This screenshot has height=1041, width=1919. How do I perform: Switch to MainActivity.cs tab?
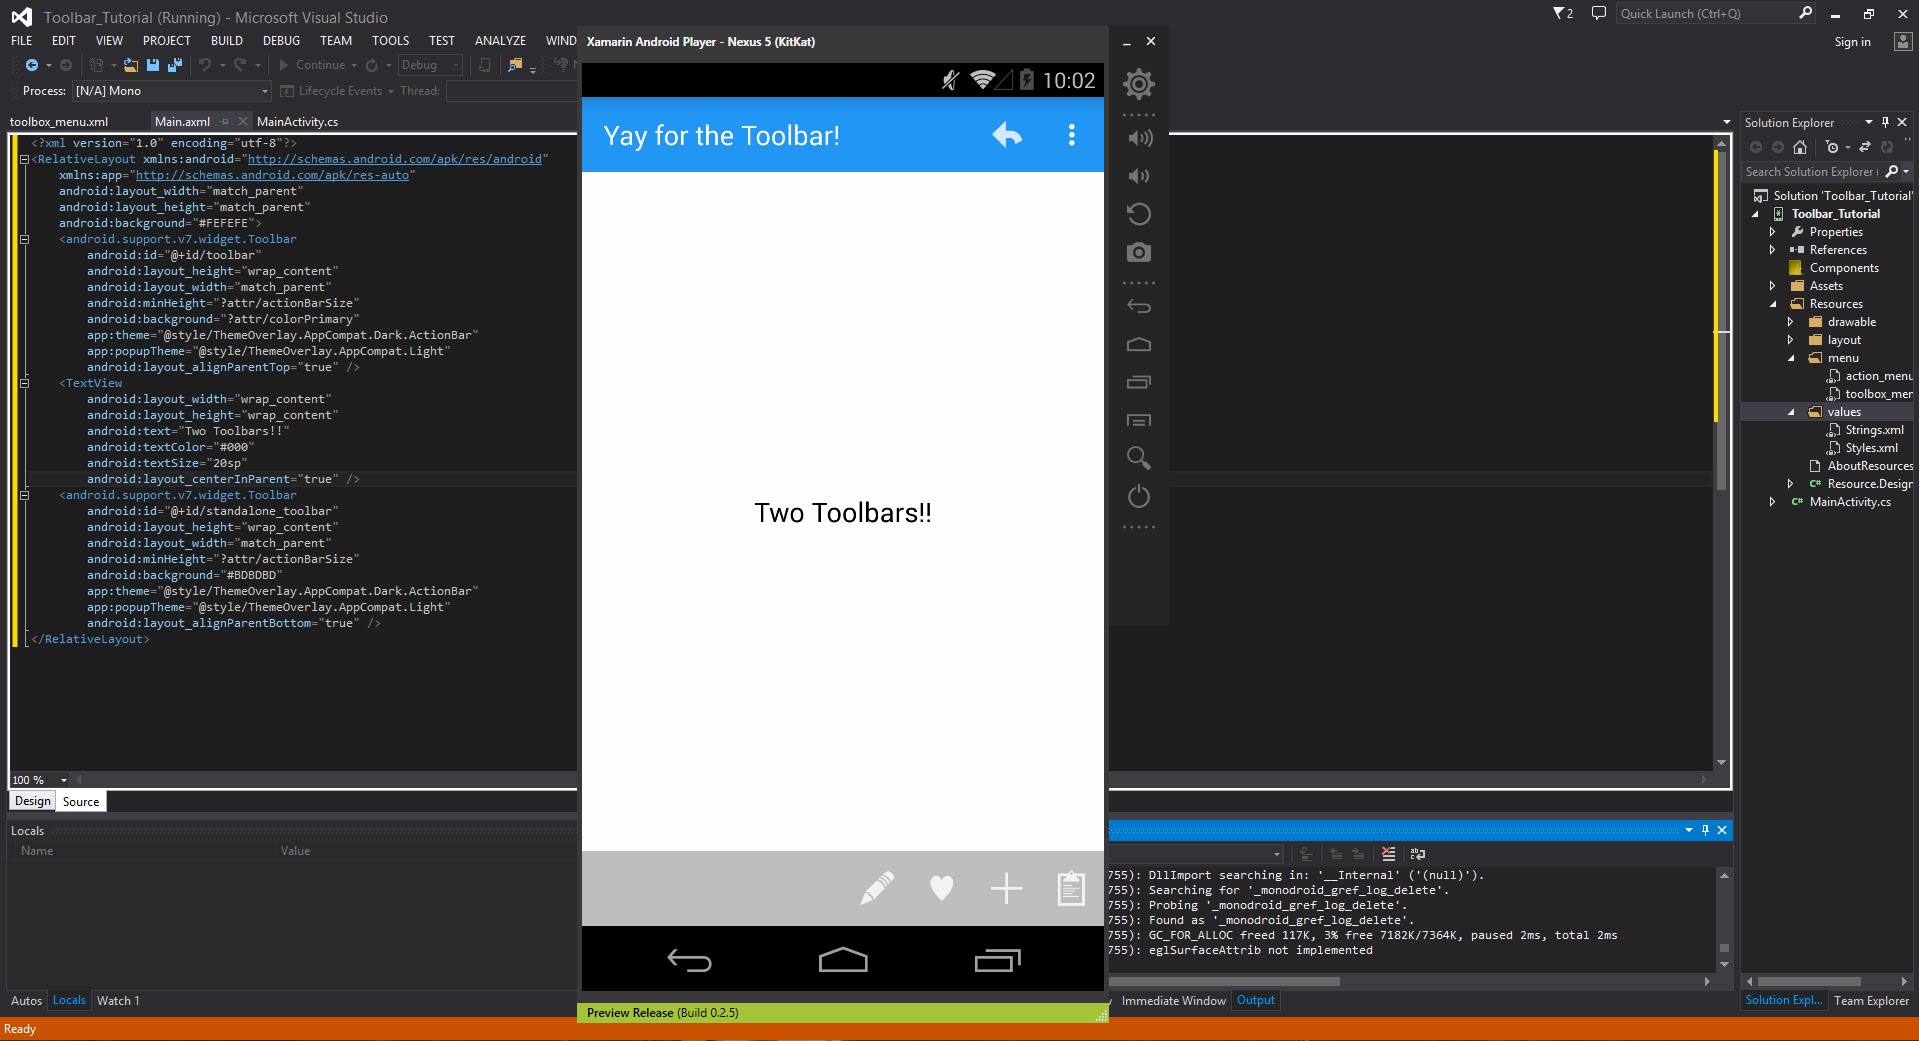click(297, 122)
